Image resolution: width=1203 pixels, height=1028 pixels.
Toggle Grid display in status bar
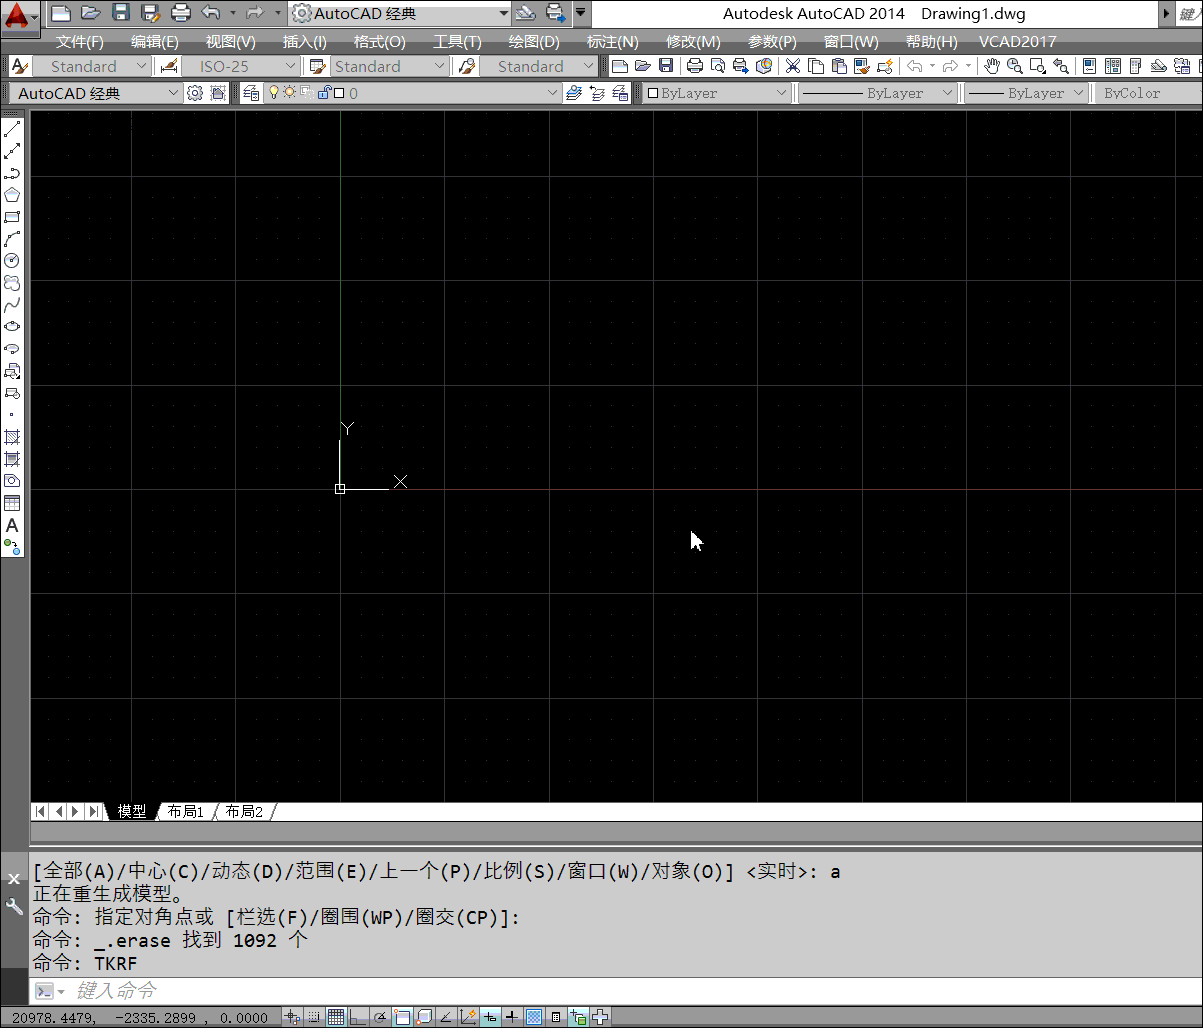(336, 1017)
